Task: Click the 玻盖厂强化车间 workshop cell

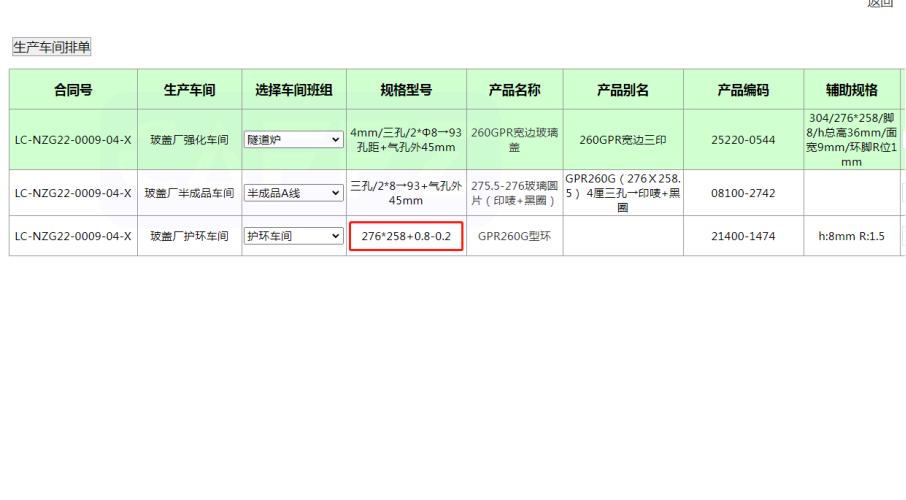Action: [x=189, y=140]
